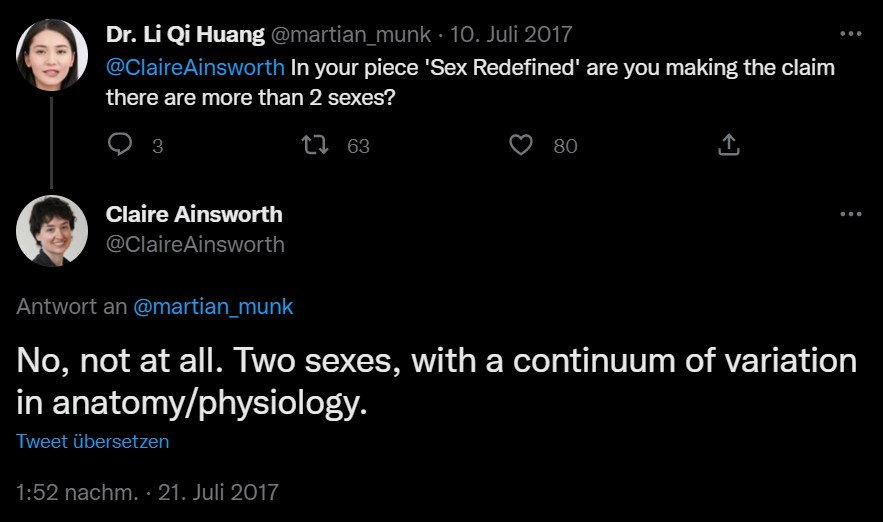This screenshot has width=883, height=522.
Task: Click the gray @ClaireAinsworth handle under the name
Action: coord(195,244)
